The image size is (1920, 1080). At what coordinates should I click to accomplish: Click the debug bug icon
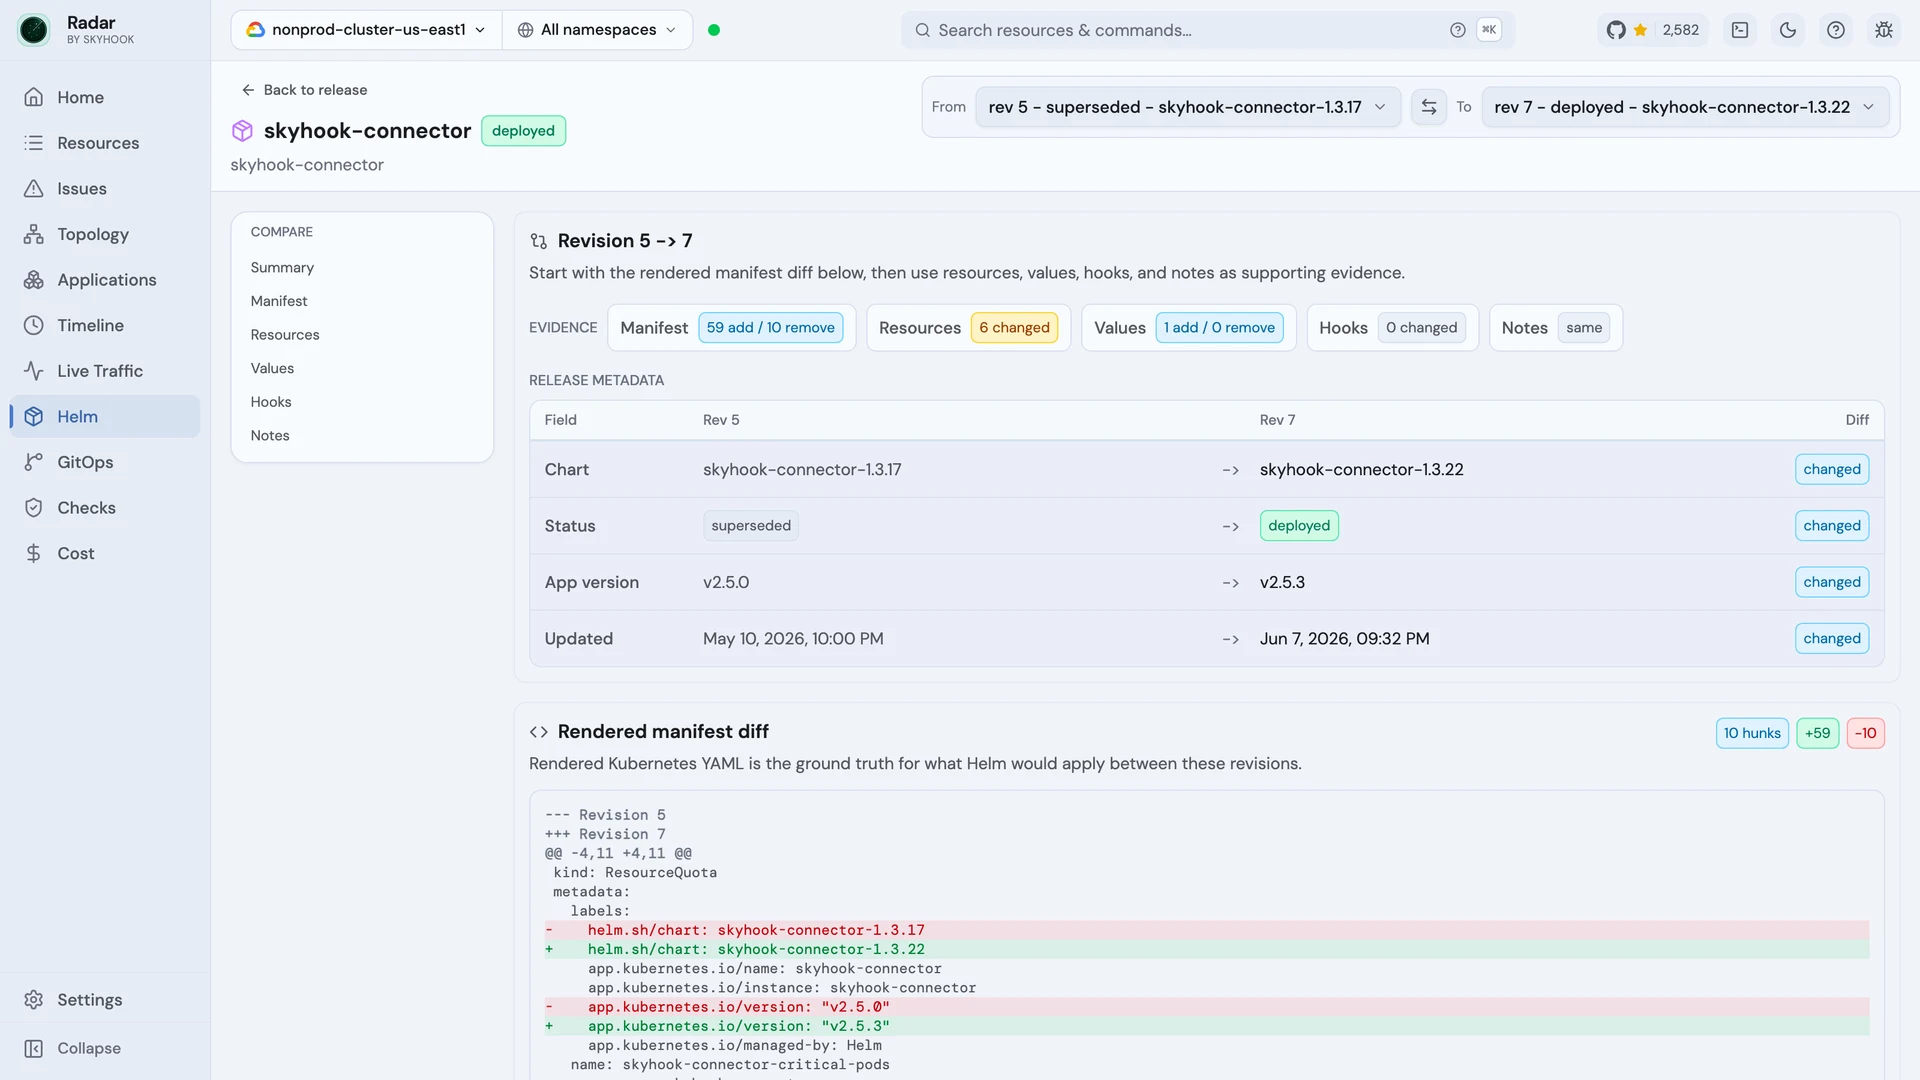1884,30
